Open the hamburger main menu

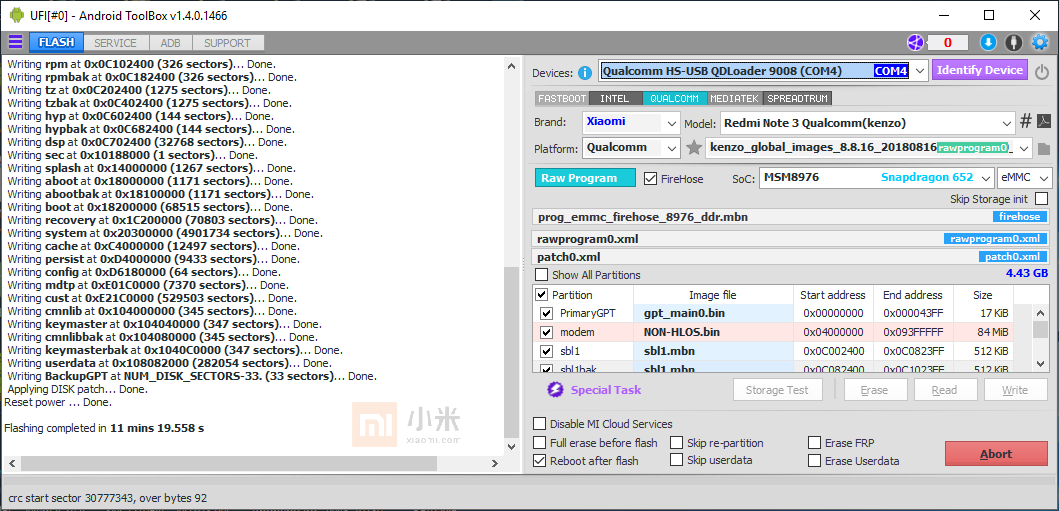tap(15, 43)
